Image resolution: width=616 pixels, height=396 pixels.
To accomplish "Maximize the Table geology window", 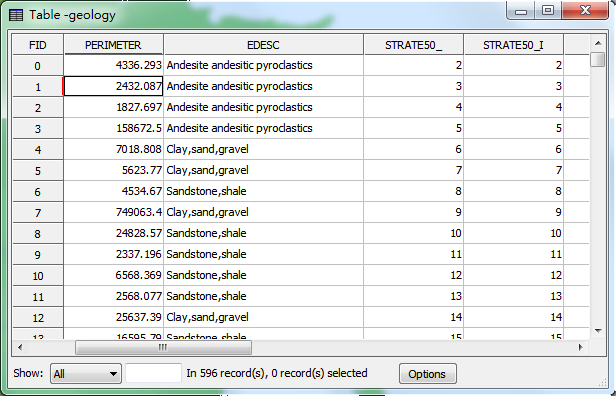I will [548, 10].
